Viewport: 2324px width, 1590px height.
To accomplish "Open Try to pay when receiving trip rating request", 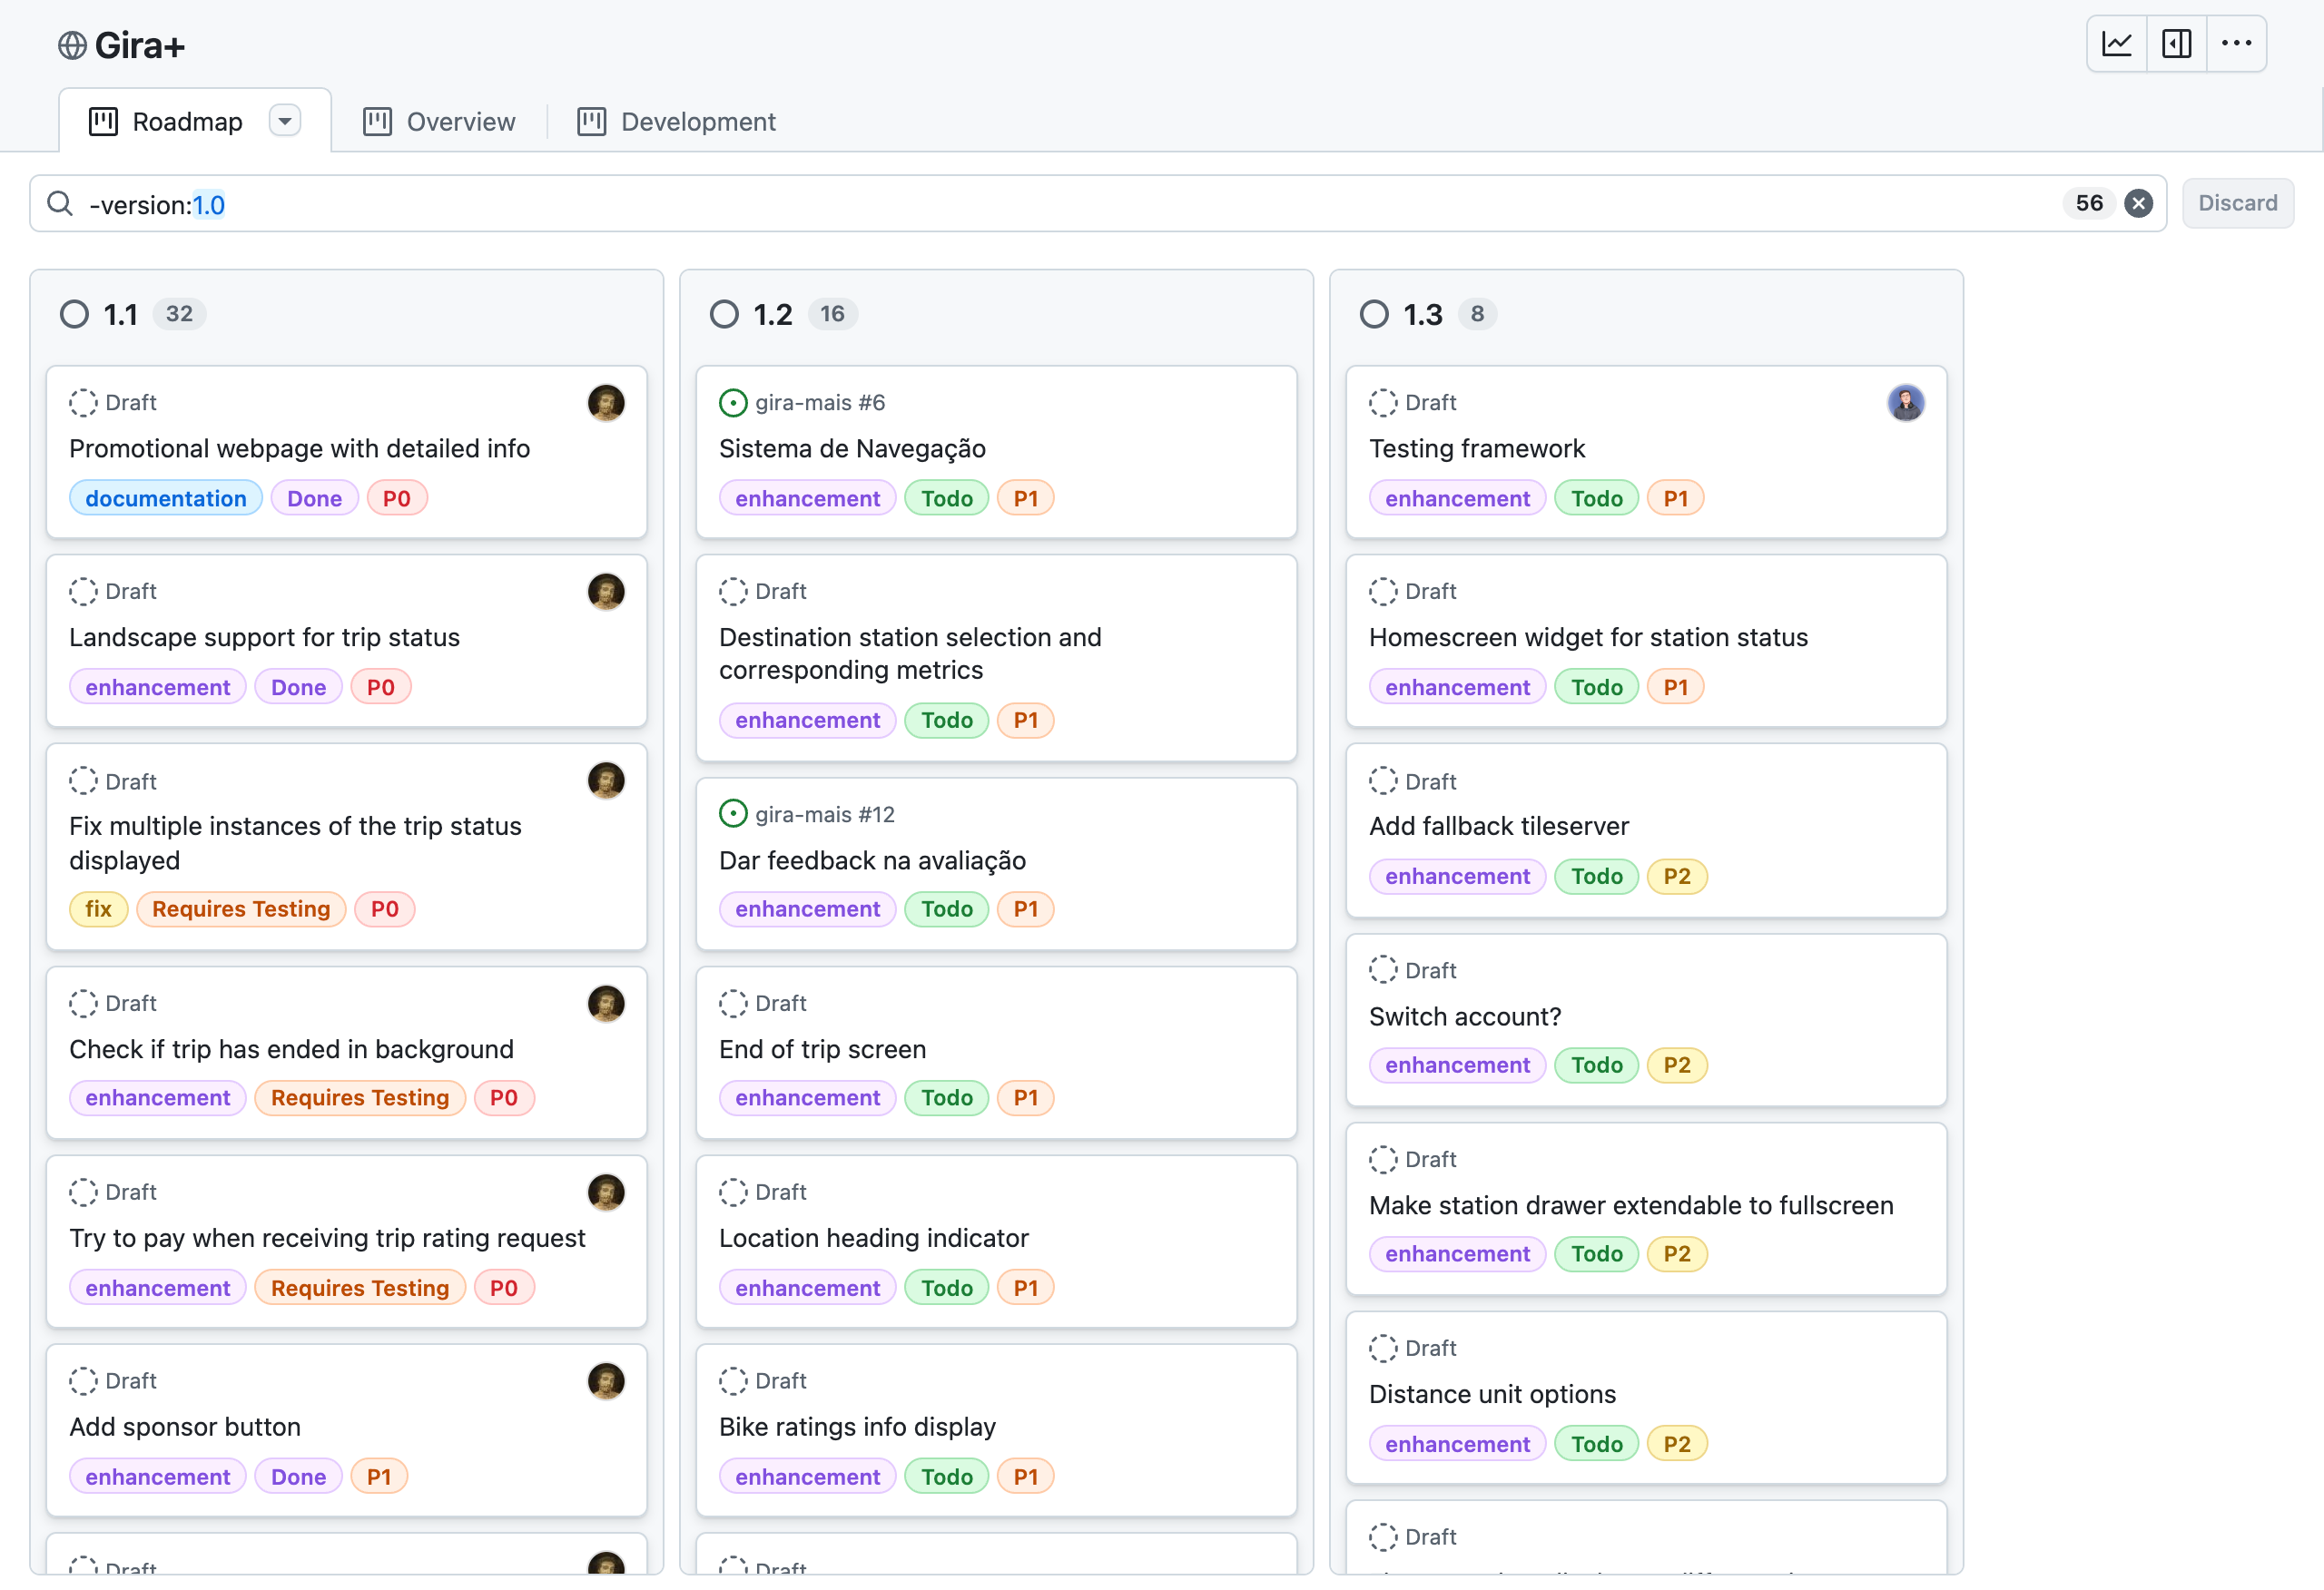I will (x=327, y=1238).
